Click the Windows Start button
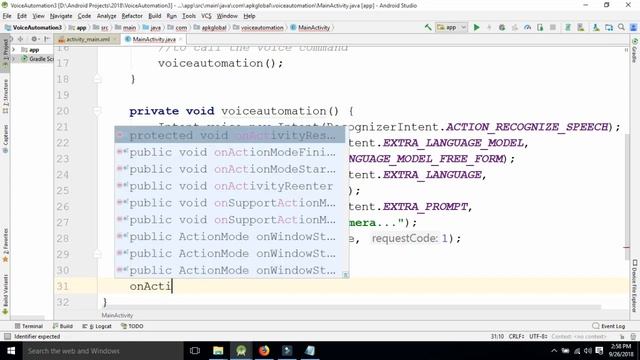This screenshot has width=640, height=360. pos(11,351)
